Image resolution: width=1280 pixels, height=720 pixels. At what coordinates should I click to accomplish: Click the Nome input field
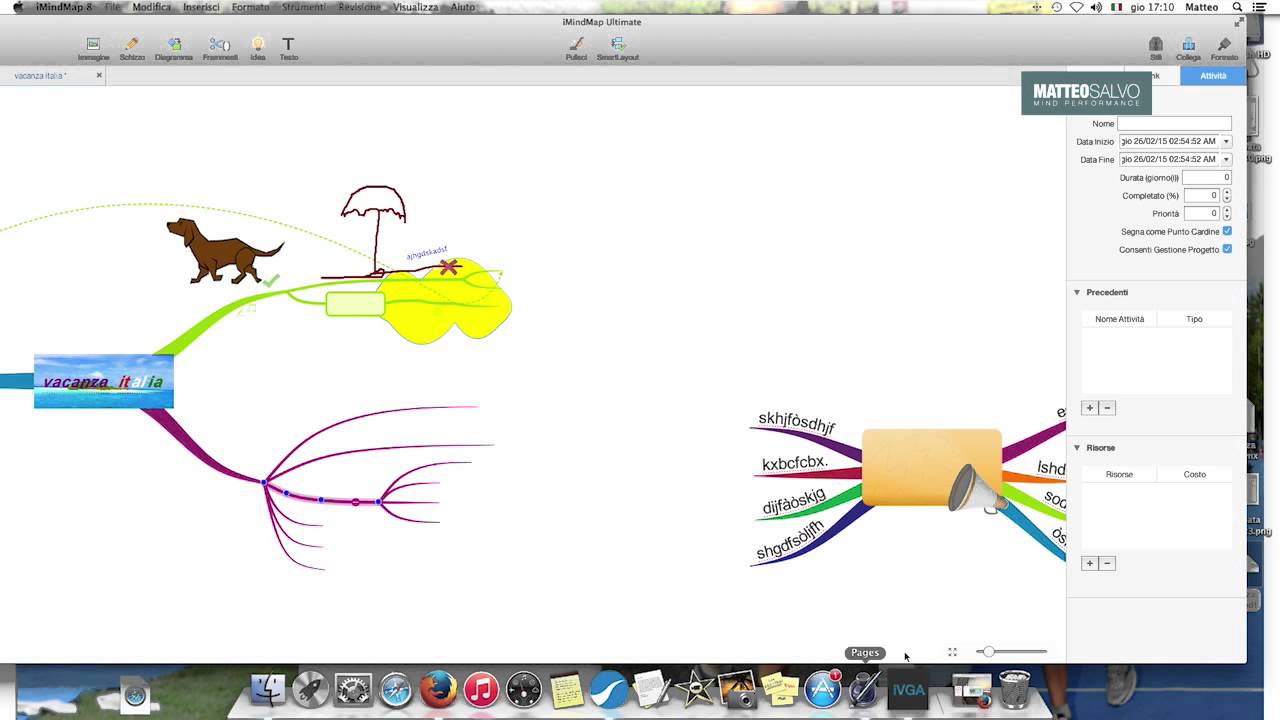point(1174,123)
